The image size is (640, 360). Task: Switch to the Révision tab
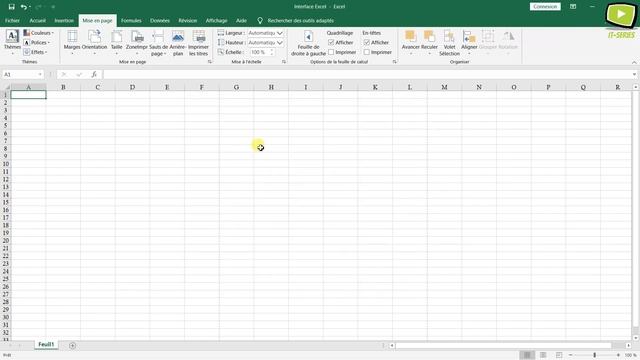point(188,20)
